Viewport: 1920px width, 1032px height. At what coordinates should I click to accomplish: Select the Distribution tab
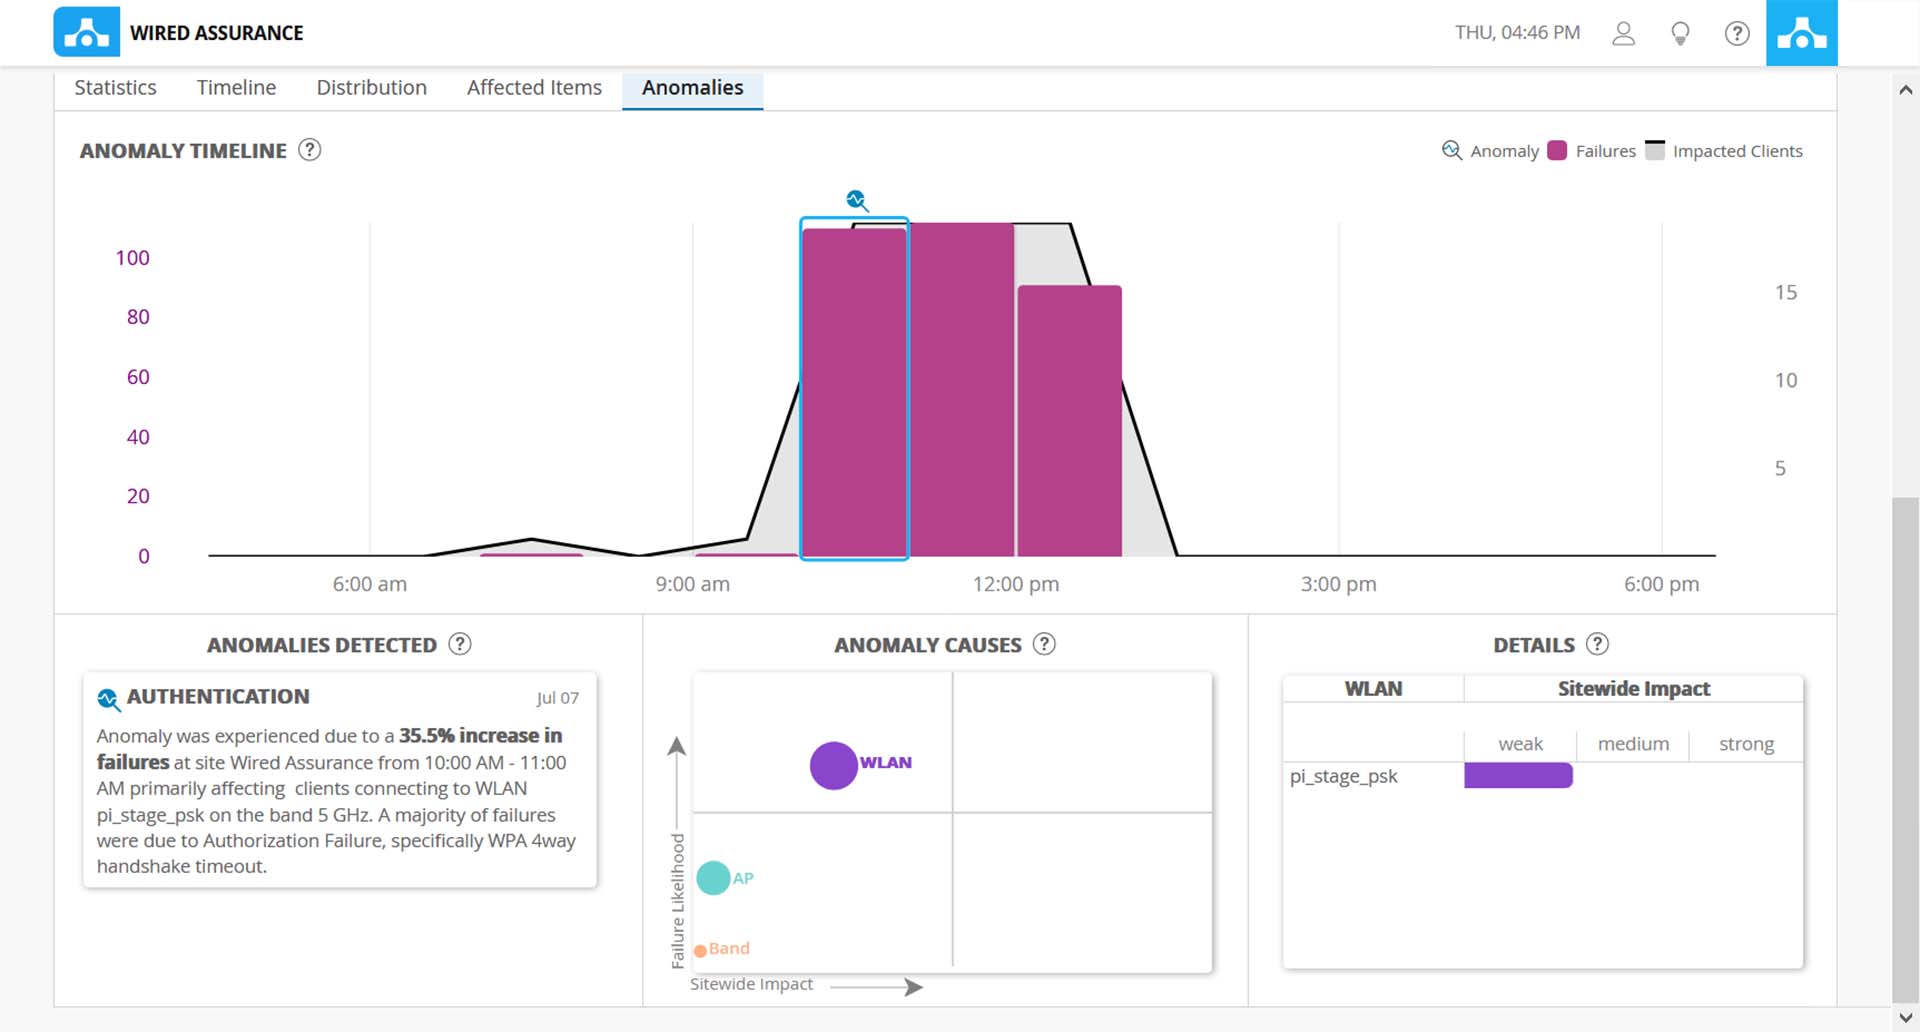pyautogui.click(x=371, y=88)
